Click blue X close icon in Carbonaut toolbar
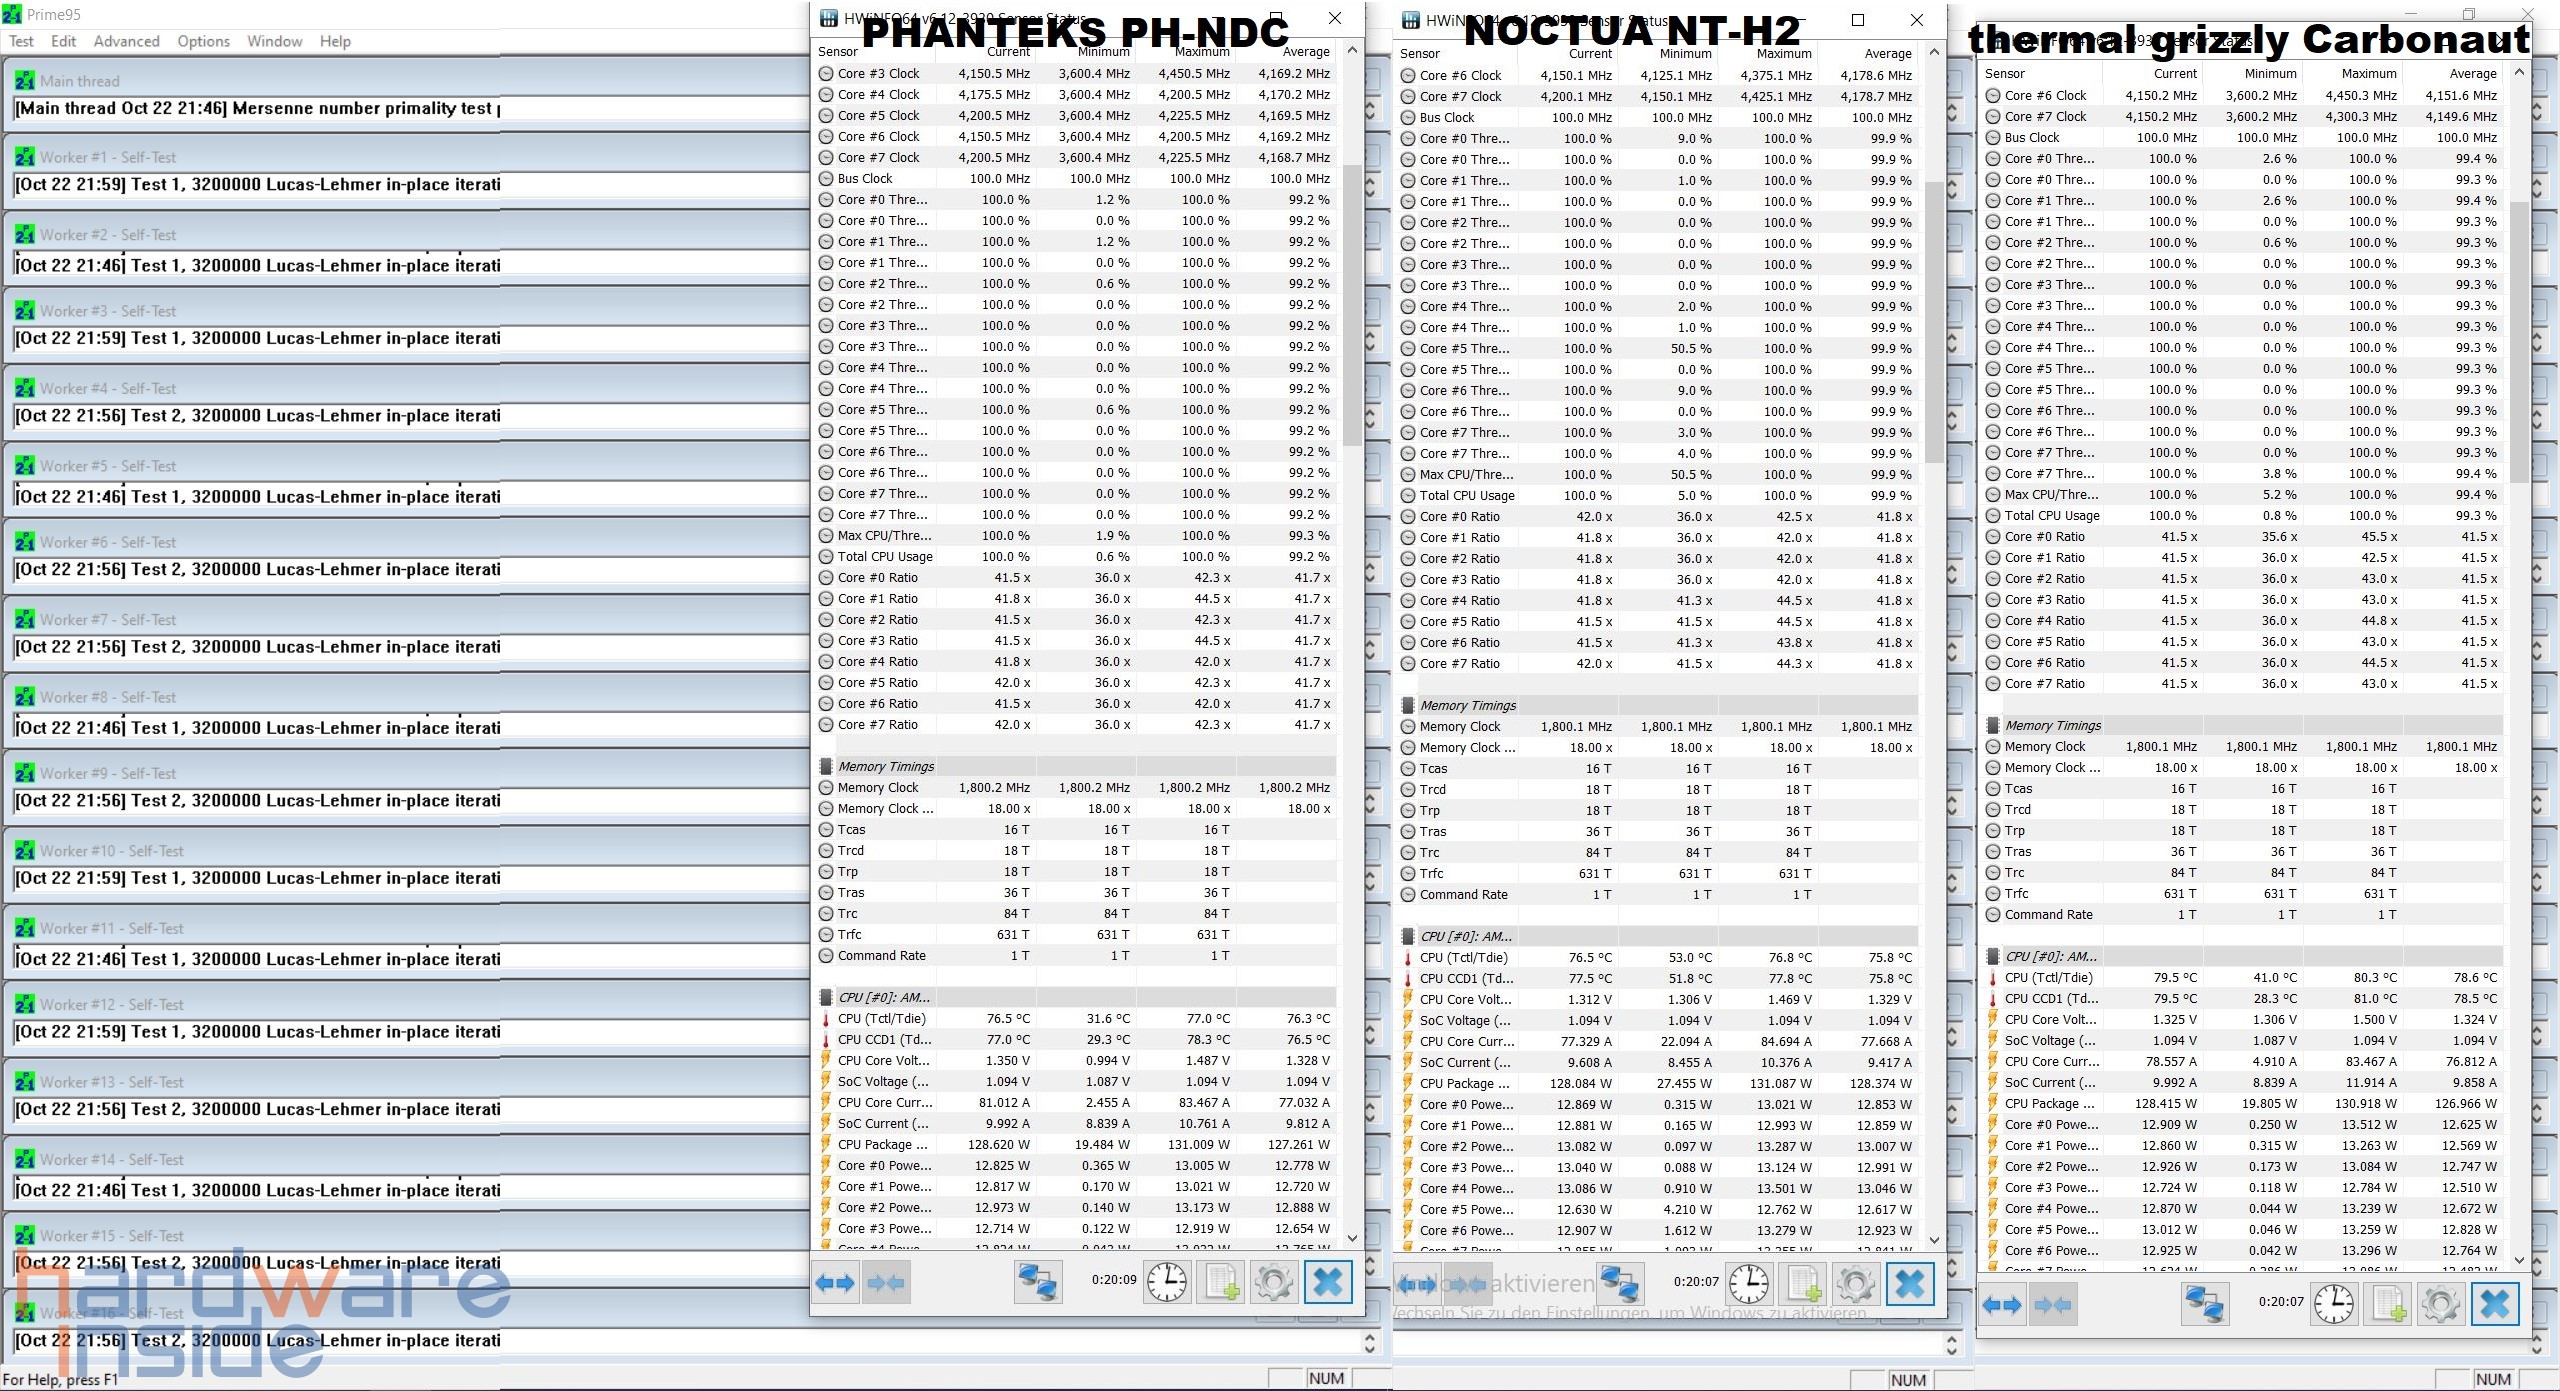The image size is (2560, 1391). [2495, 1304]
